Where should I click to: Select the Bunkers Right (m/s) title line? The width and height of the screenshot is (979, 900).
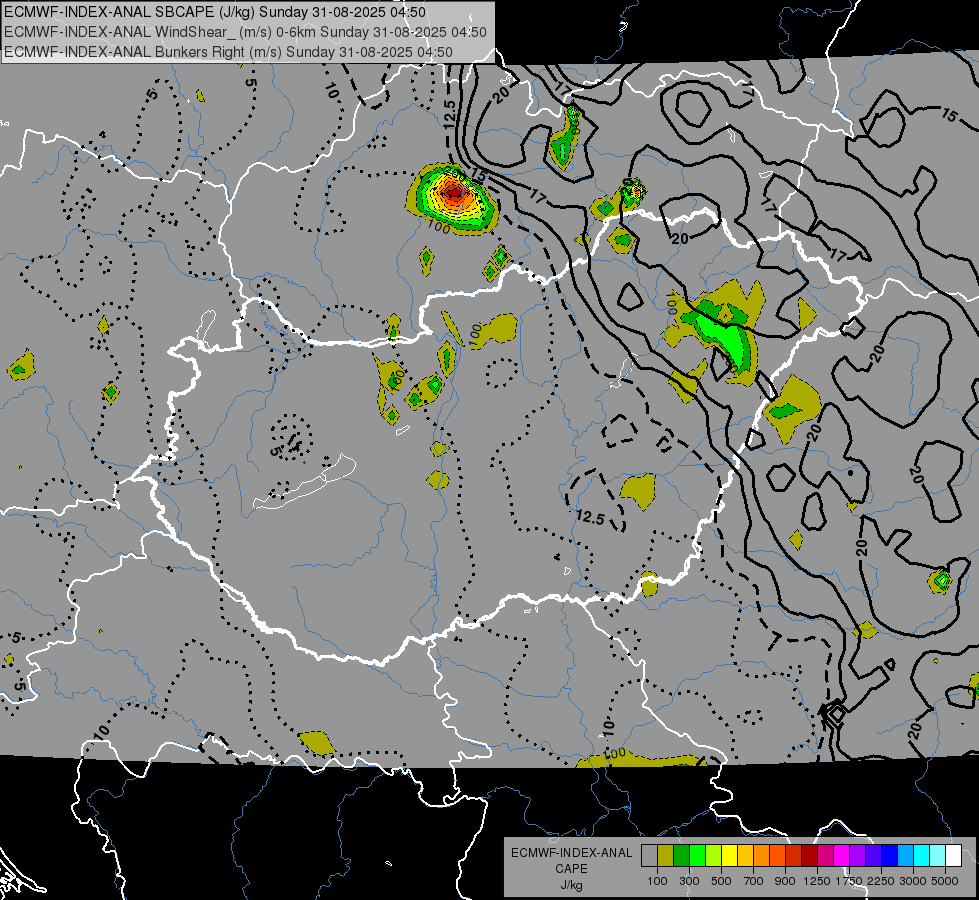[x=228, y=52]
